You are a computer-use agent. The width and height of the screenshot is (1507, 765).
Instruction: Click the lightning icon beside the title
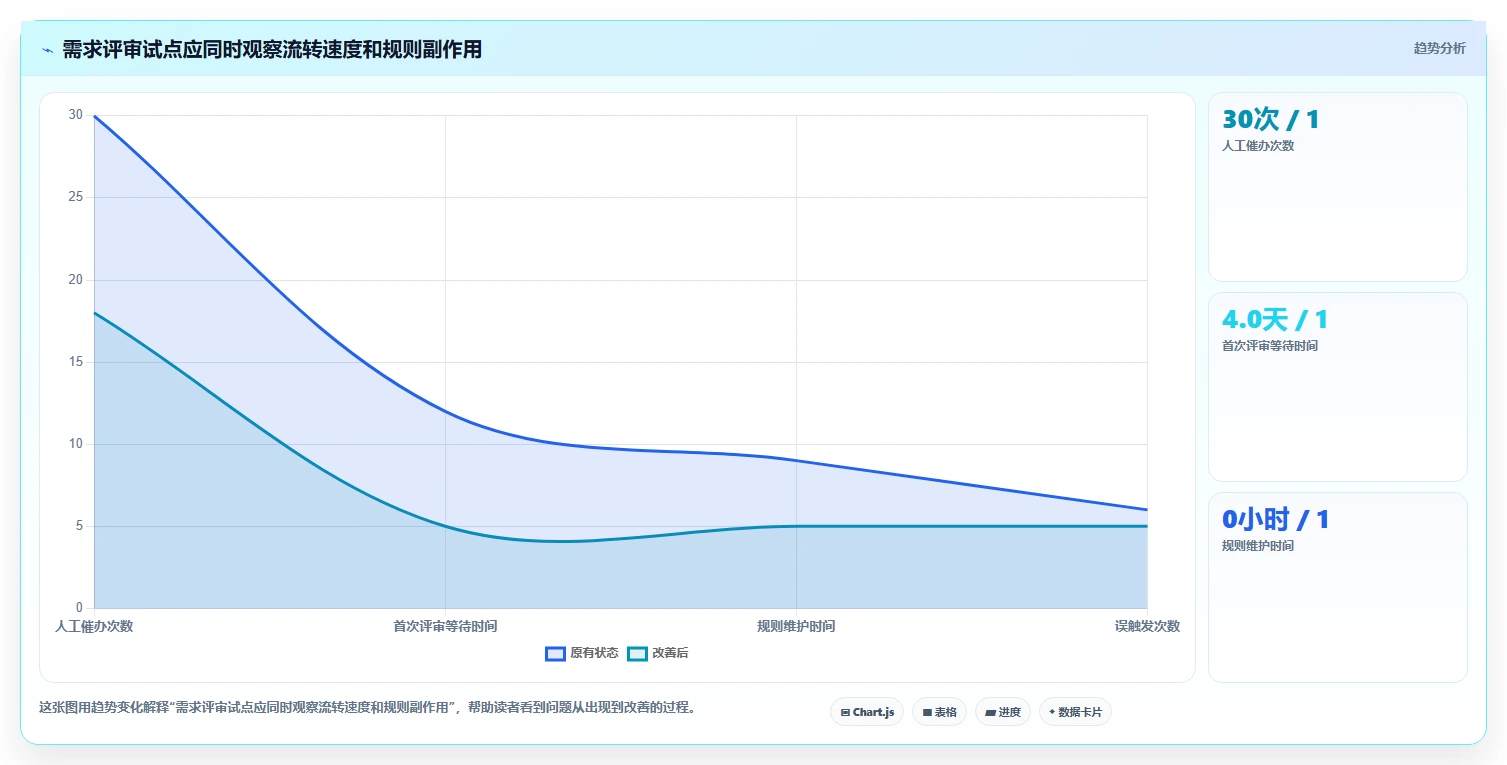tap(47, 50)
